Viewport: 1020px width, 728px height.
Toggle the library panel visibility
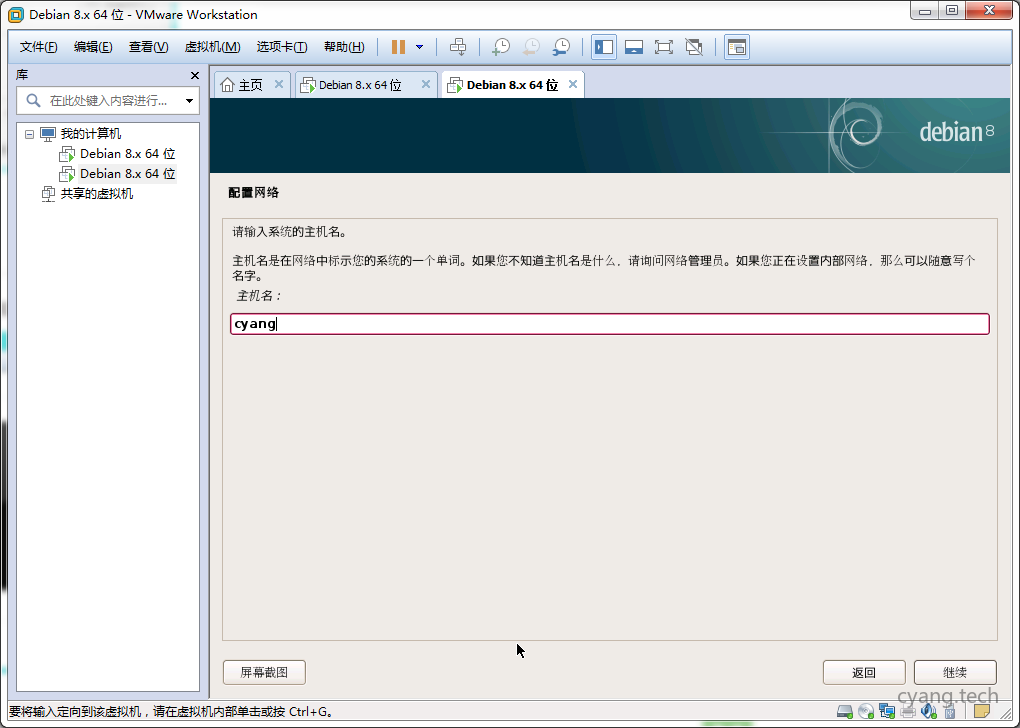click(x=603, y=46)
